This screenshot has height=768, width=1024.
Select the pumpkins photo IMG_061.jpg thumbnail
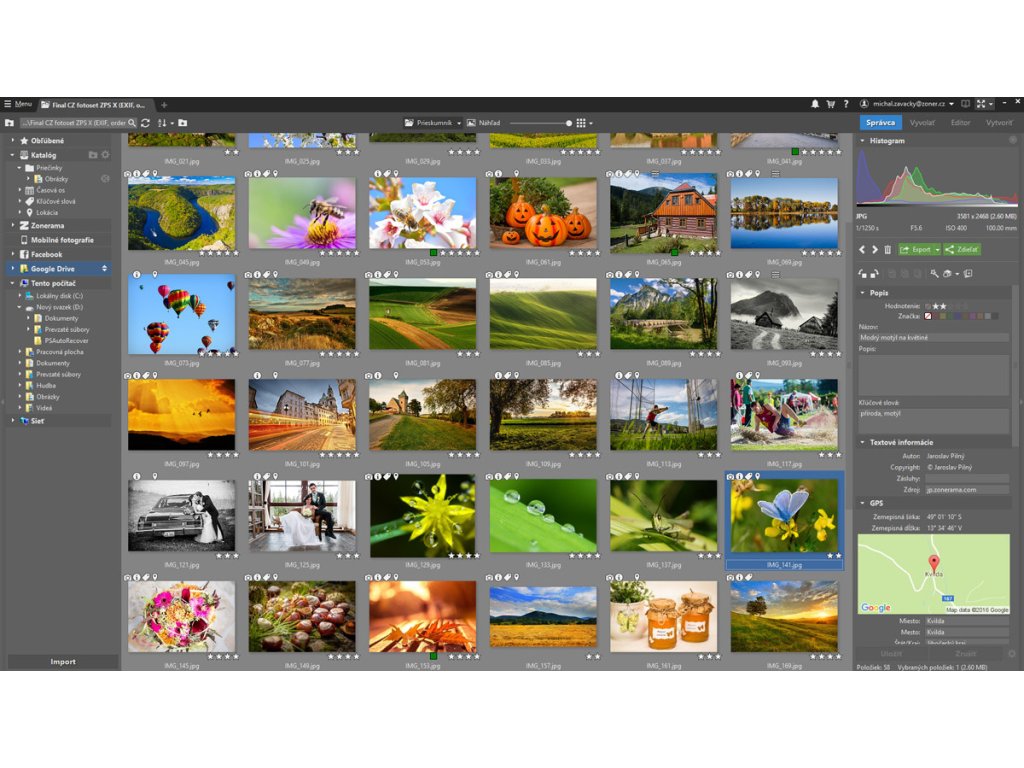pyautogui.click(x=542, y=212)
